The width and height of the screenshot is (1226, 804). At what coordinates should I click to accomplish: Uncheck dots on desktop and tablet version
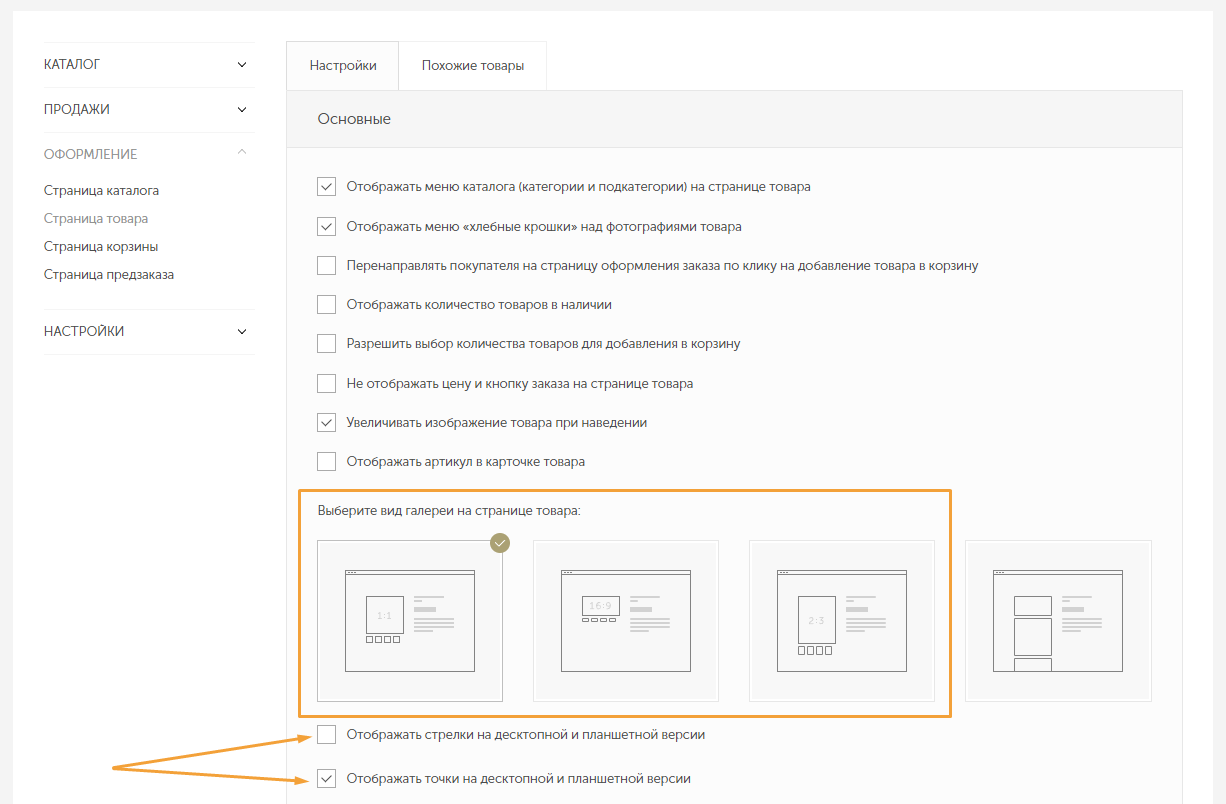point(326,779)
